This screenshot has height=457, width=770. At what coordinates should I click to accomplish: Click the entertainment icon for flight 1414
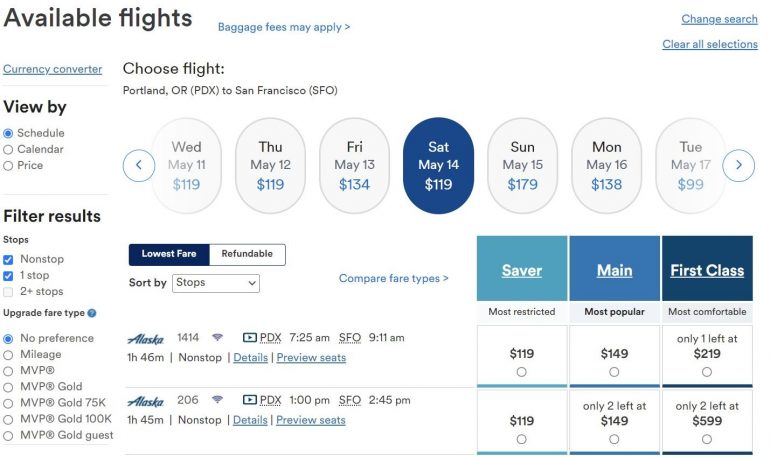point(250,338)
